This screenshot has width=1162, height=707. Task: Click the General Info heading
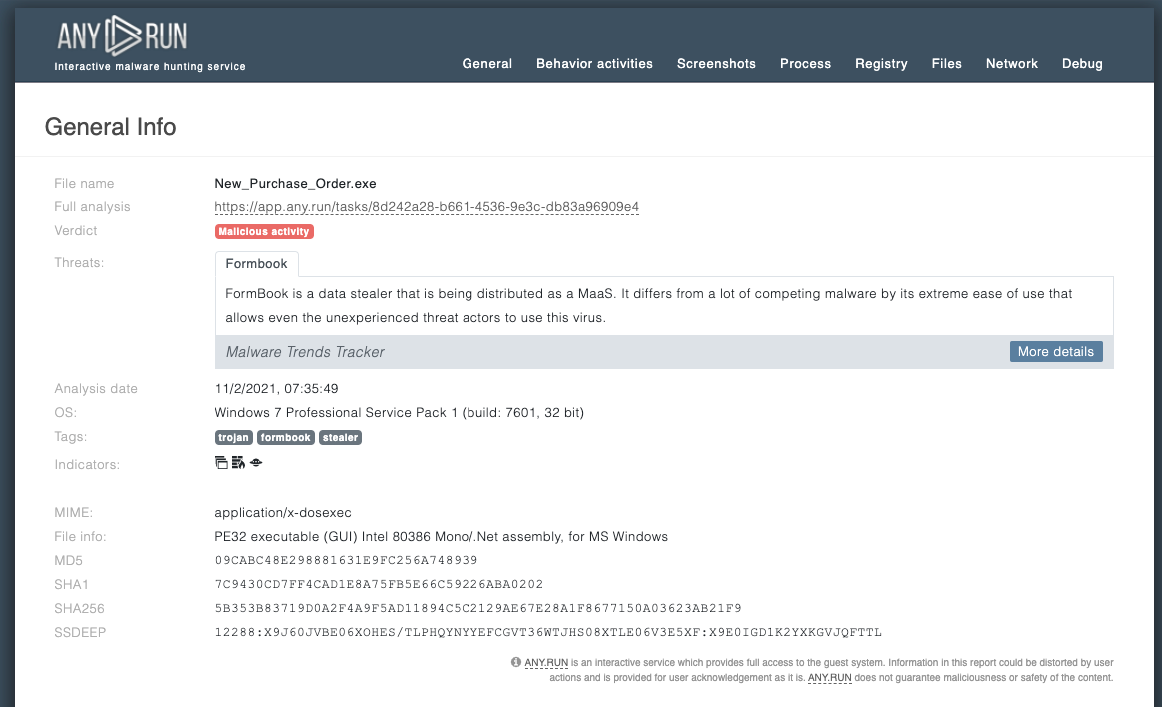(110, 127)
